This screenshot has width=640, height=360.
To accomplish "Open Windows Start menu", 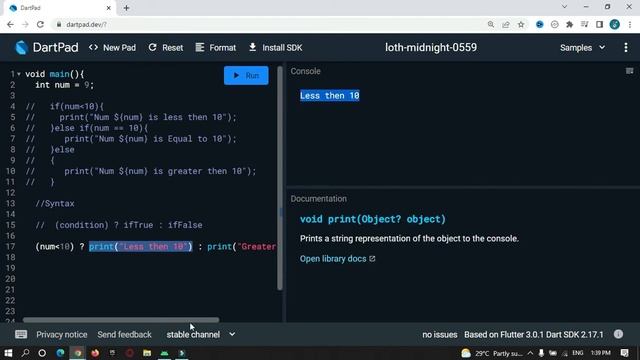I will click(x=8, y=353).
